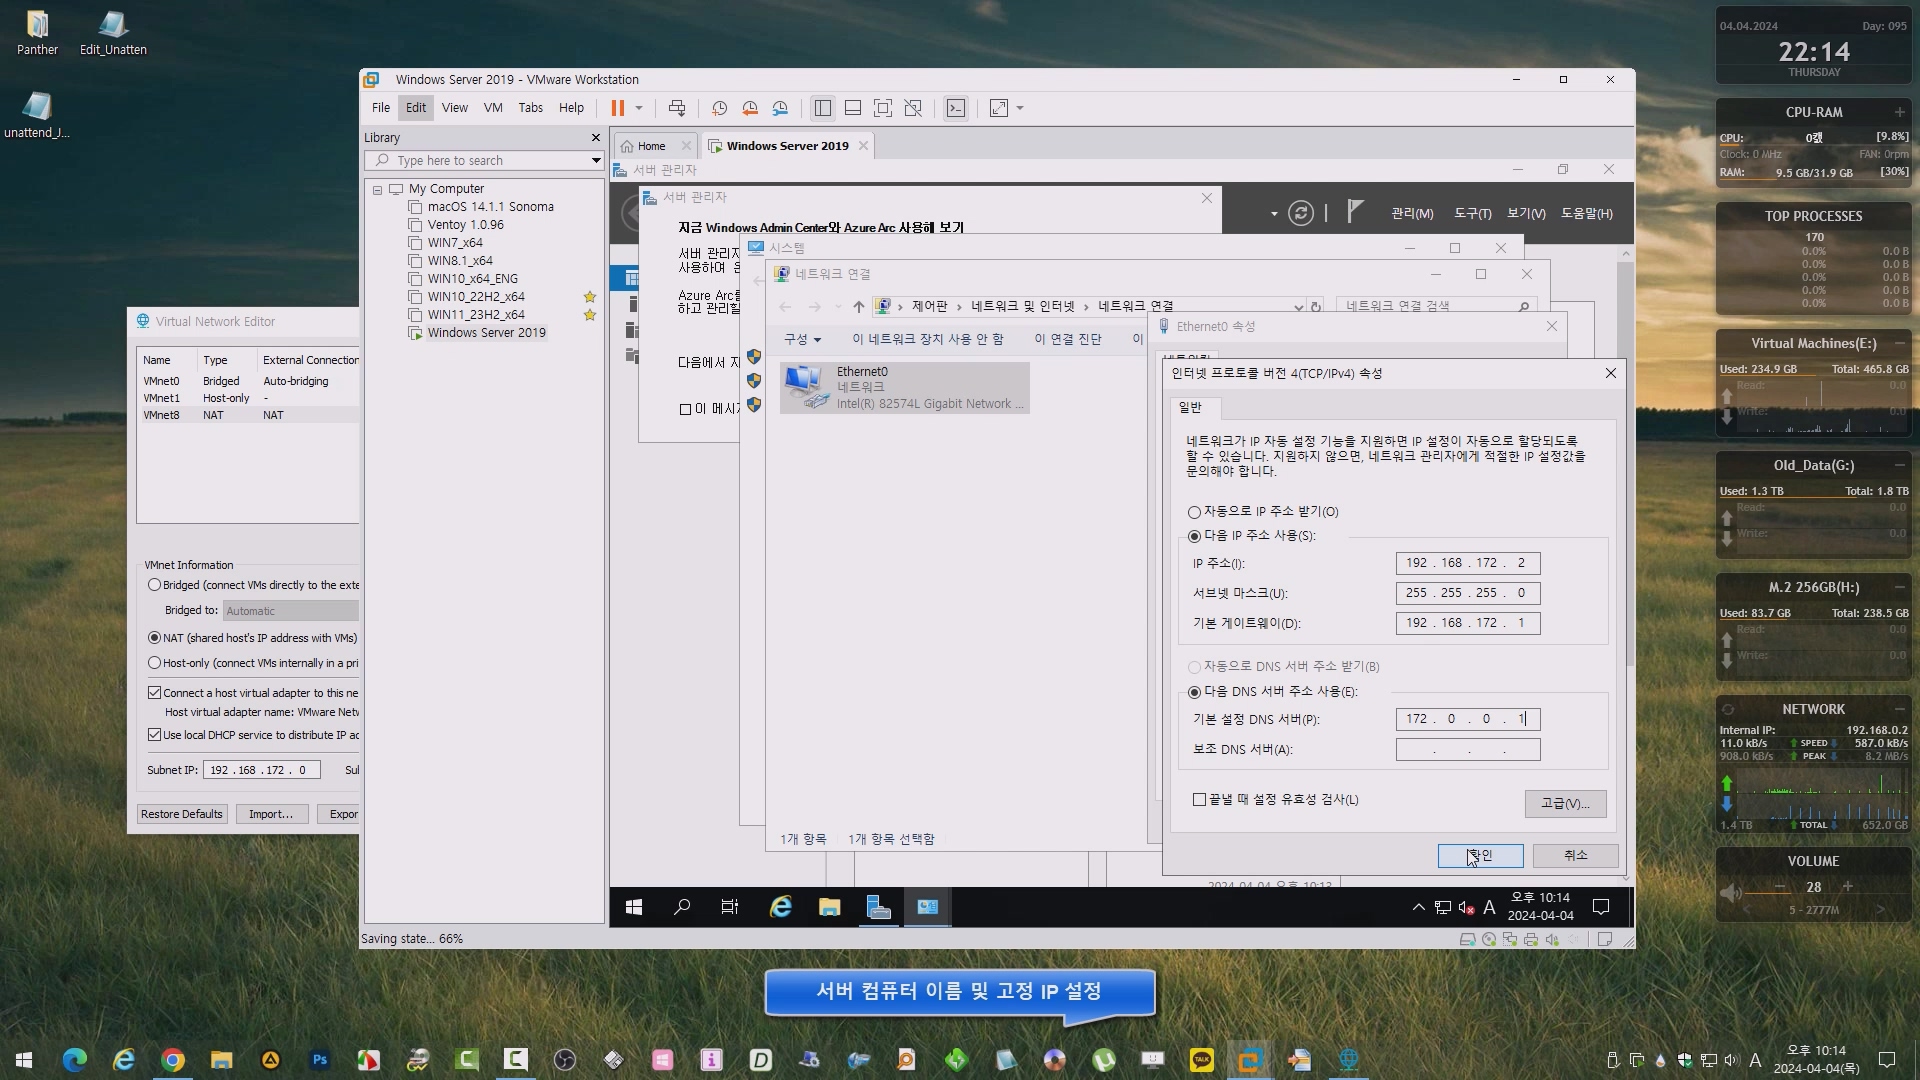Select the use following DNS server radio (다음 DNS 서버 주소 사용)
Image resolution: width=1920 pixels, height=1080 pixels.
1194,692
